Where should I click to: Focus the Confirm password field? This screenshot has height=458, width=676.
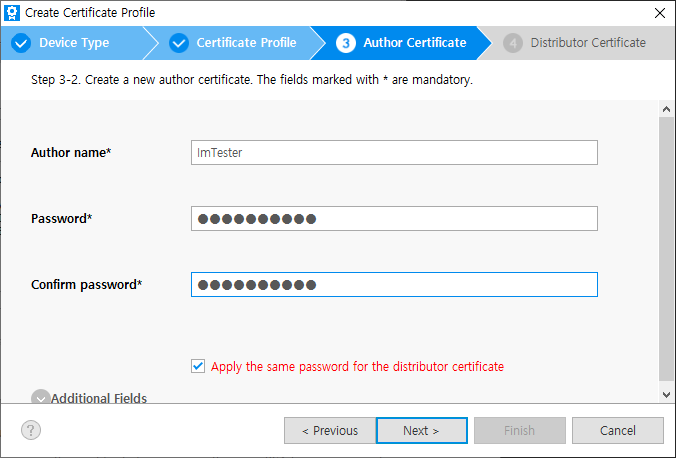click(x=394, y=285)
